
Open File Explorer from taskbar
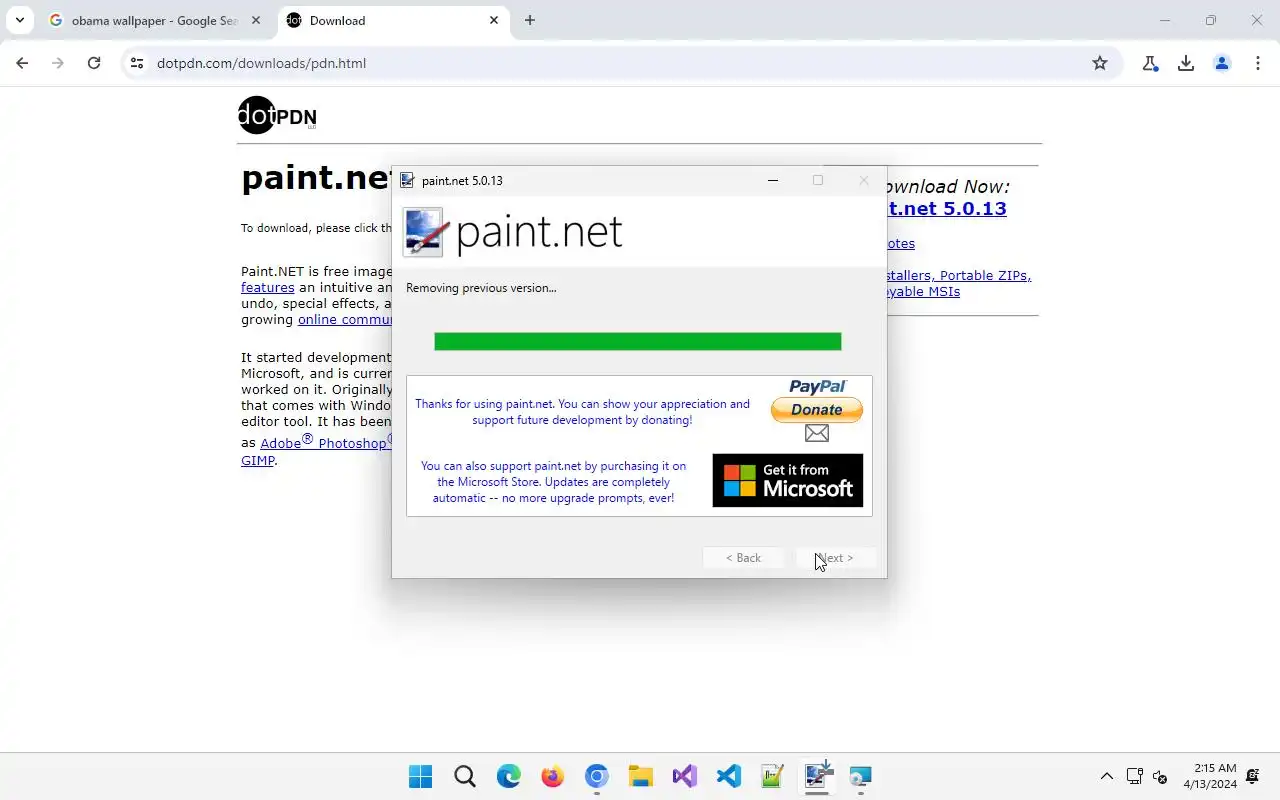tap(641, 776)
